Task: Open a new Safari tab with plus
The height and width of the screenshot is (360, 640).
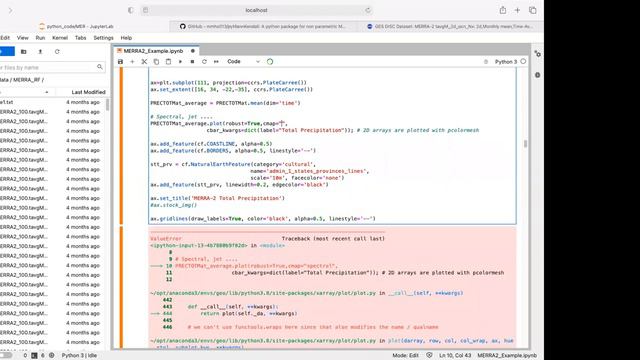Action: pyautogui.click(x=517, y=10)
